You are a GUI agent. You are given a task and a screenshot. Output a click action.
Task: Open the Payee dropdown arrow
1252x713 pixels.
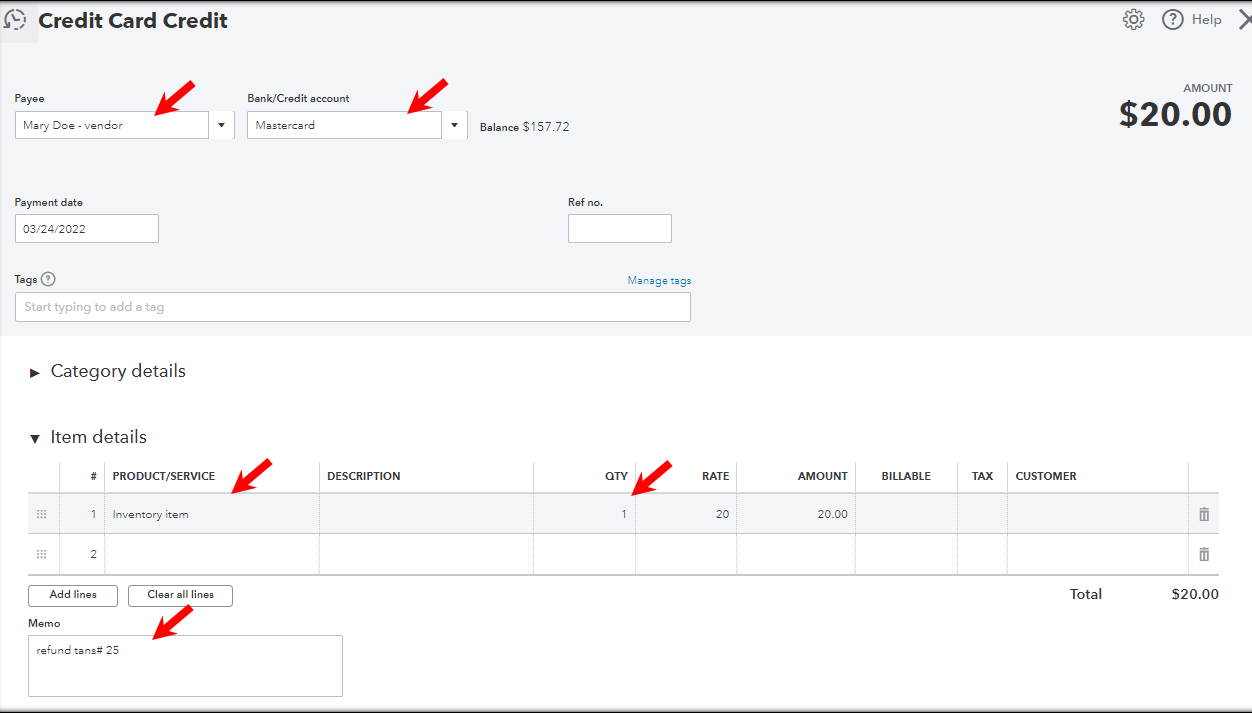[221, 124]
